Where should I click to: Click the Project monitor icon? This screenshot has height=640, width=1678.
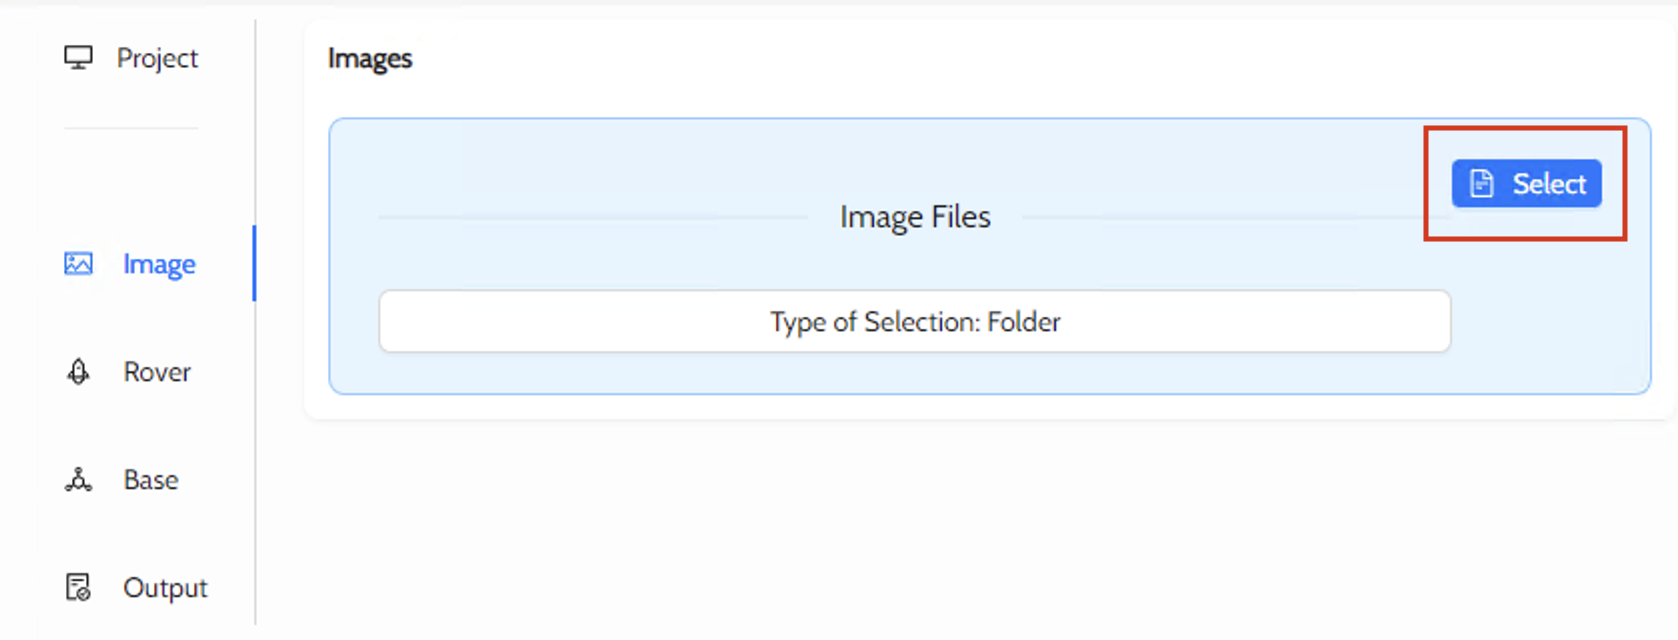tap(78, 58)
